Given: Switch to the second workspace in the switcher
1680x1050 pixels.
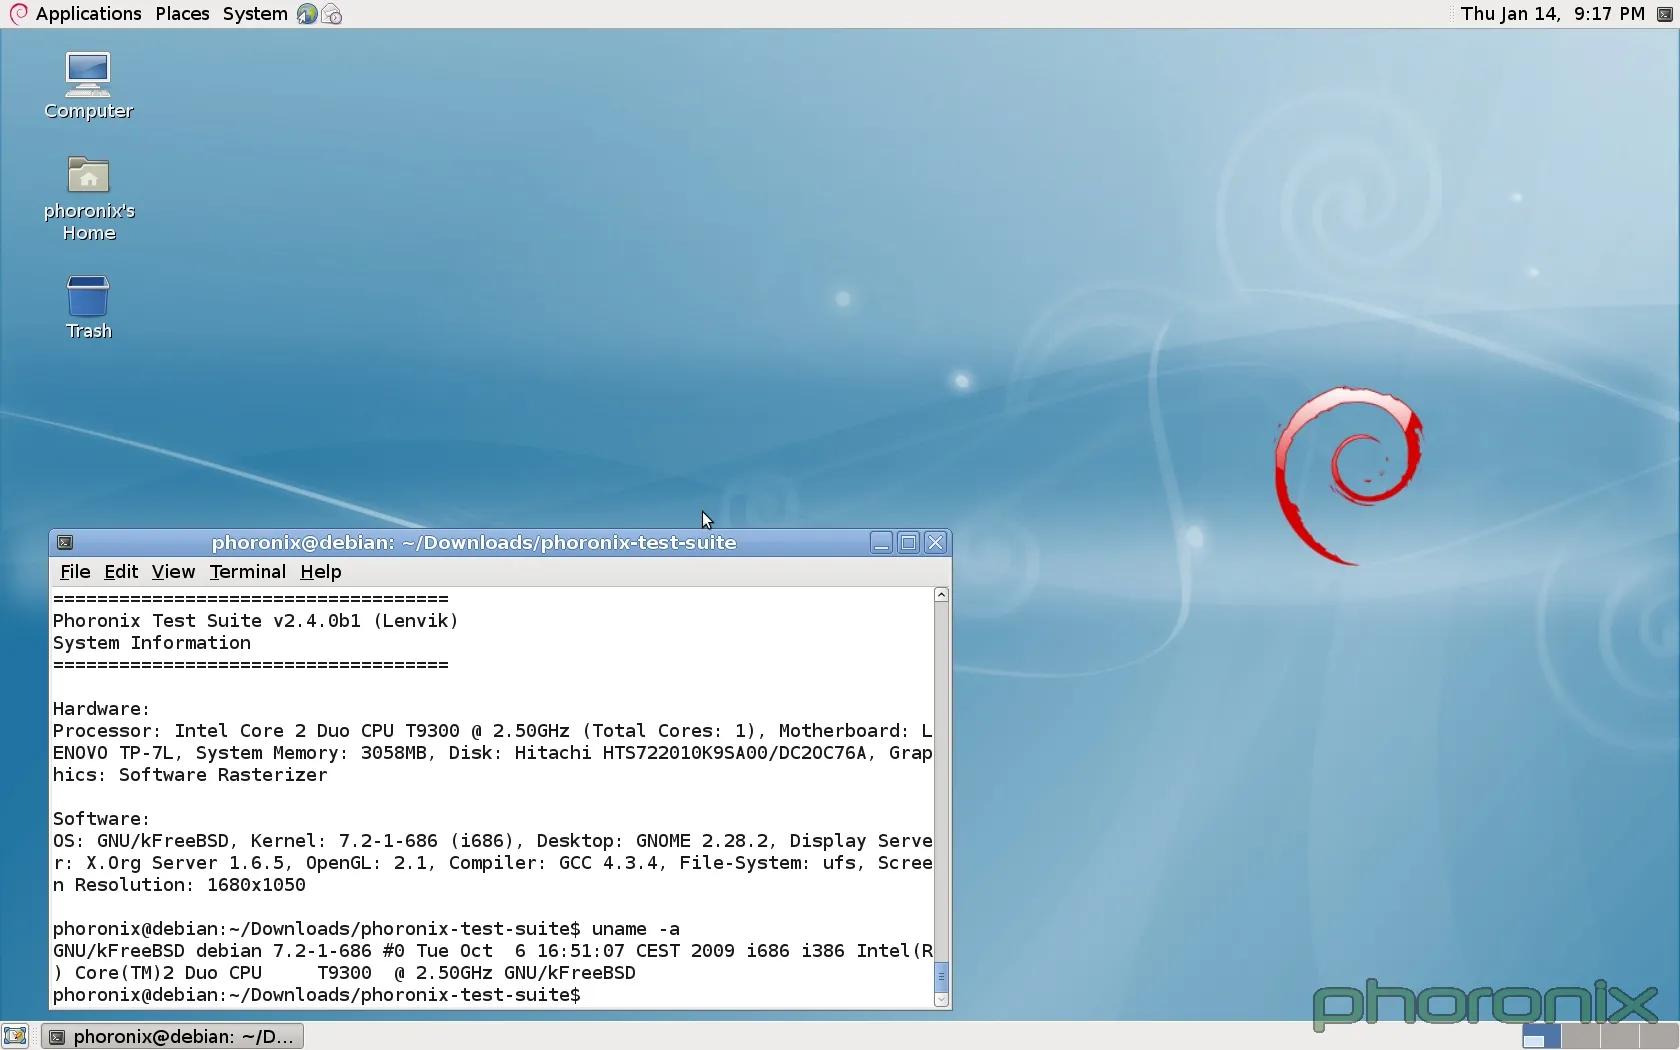Looking at the screenshot, I should click(x=1580, y=1036).
